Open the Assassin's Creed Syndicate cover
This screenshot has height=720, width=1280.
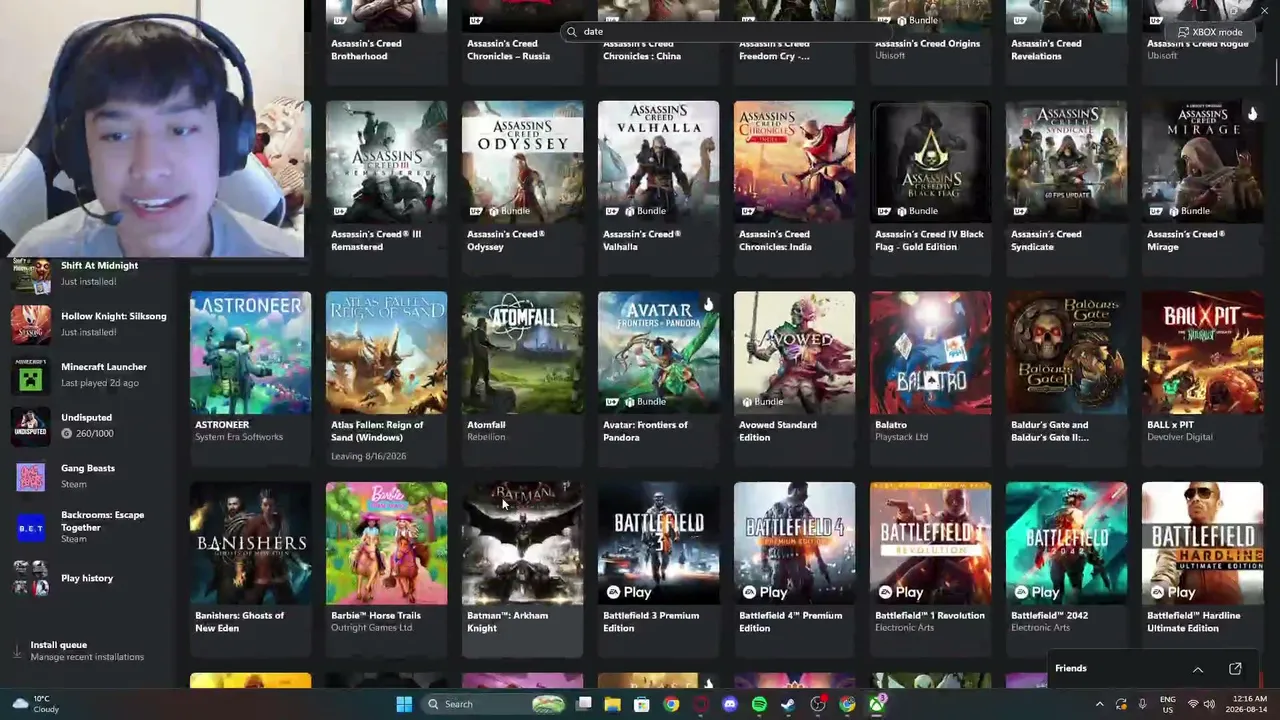[x=1066, y=161]
